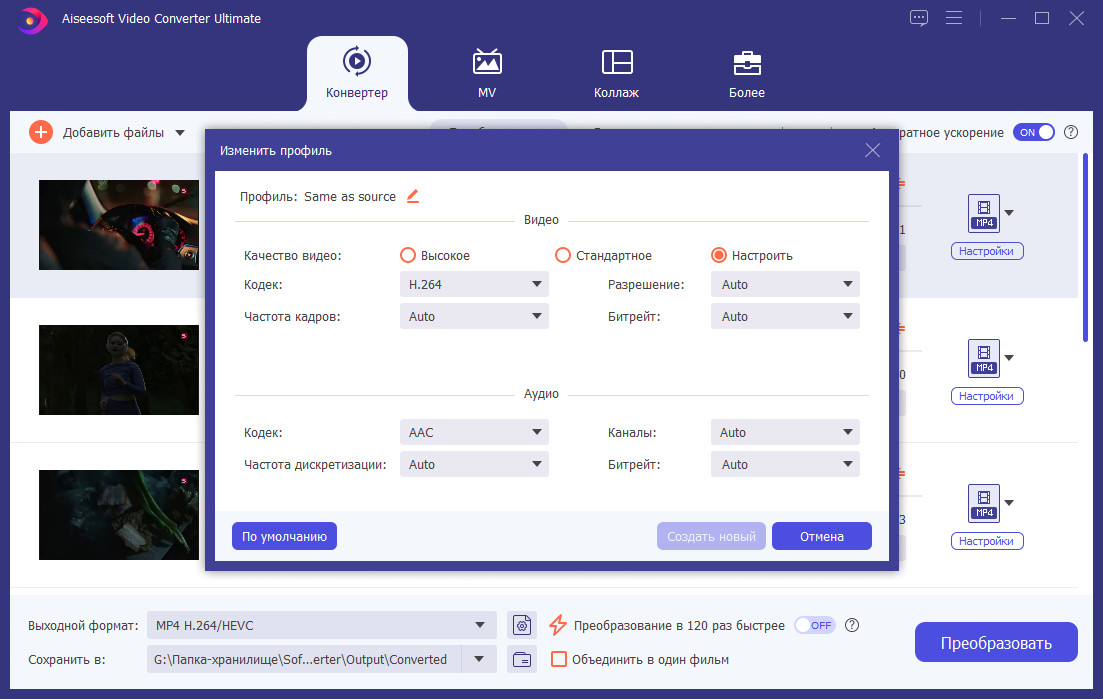Screen dimensions: 1103x699
Task: Click the lightning bolt fast conversion icon
Action: coord(558,624)
